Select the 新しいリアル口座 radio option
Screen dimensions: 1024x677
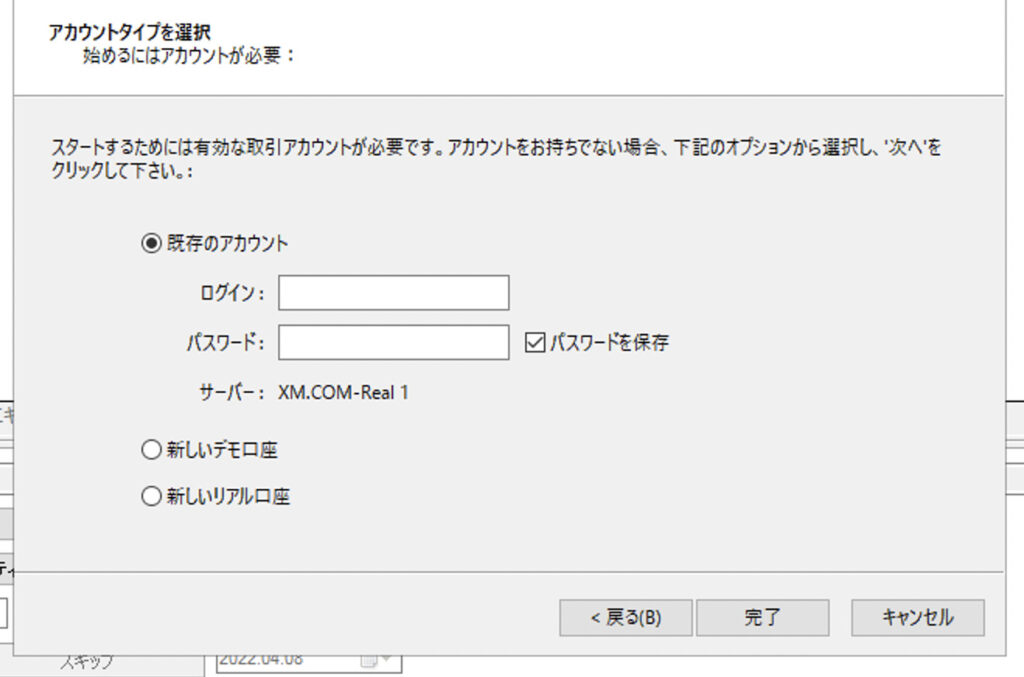[152, 496]
